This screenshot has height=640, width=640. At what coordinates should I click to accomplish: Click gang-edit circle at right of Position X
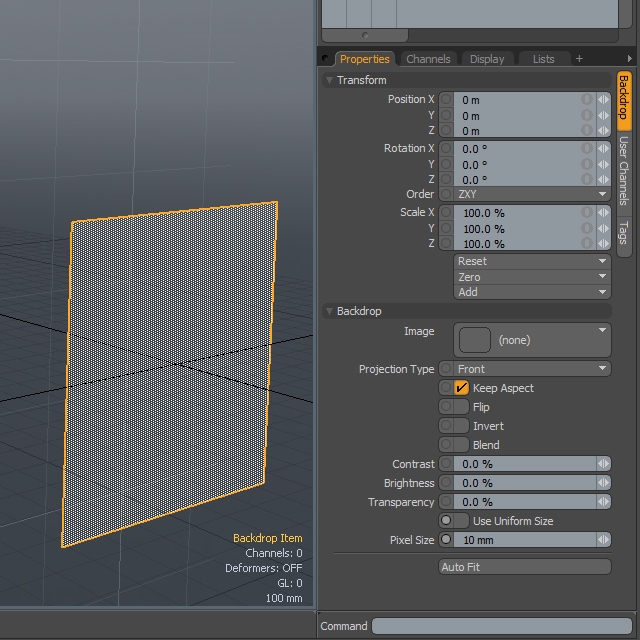tap(587, 99)
